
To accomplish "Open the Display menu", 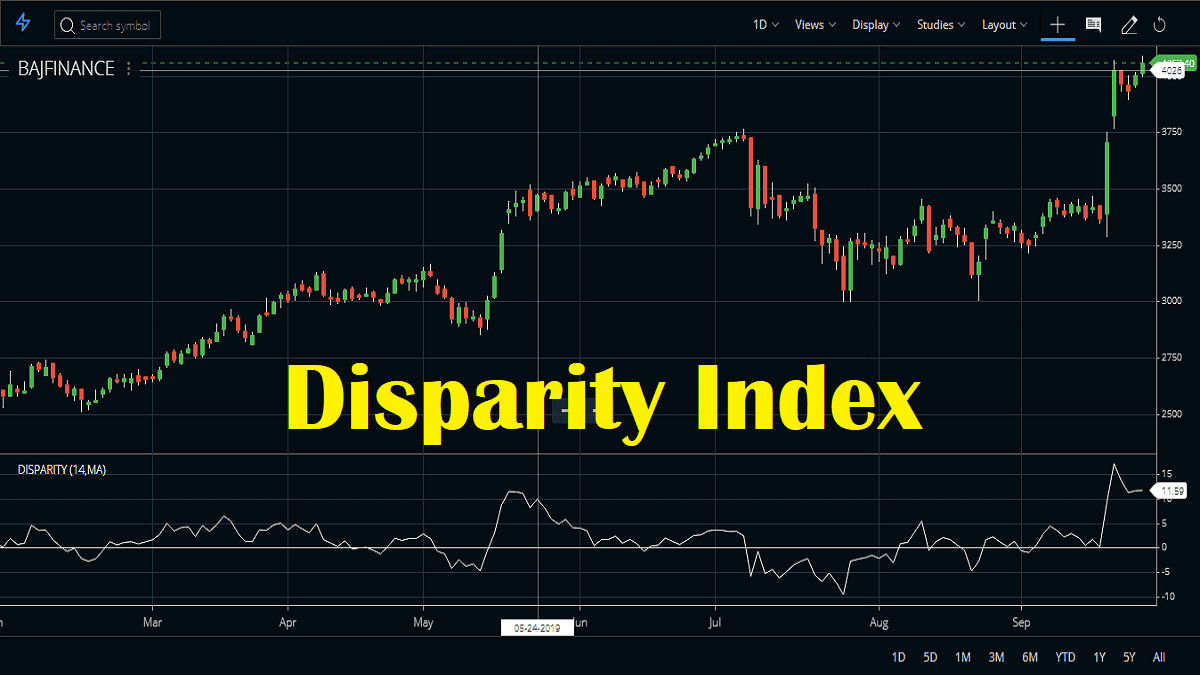I will (875, 24).
